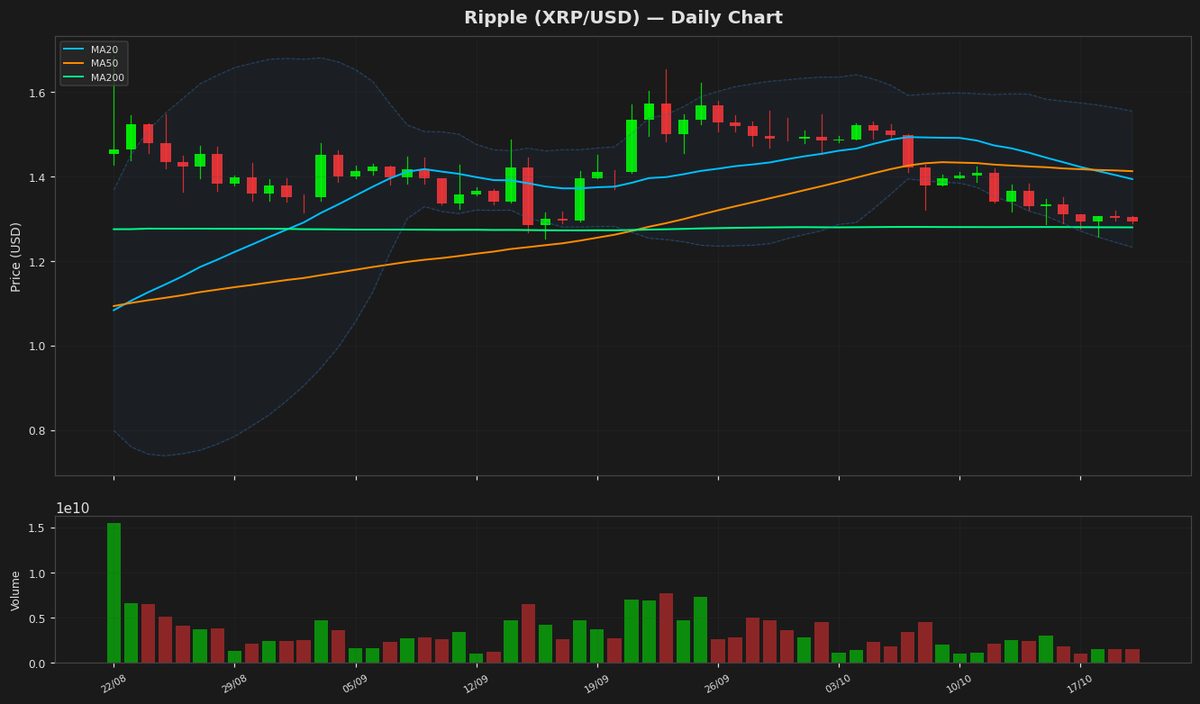Click the 1.2 price axis tick
This screenshot has height=704, width=1200.
39,262
